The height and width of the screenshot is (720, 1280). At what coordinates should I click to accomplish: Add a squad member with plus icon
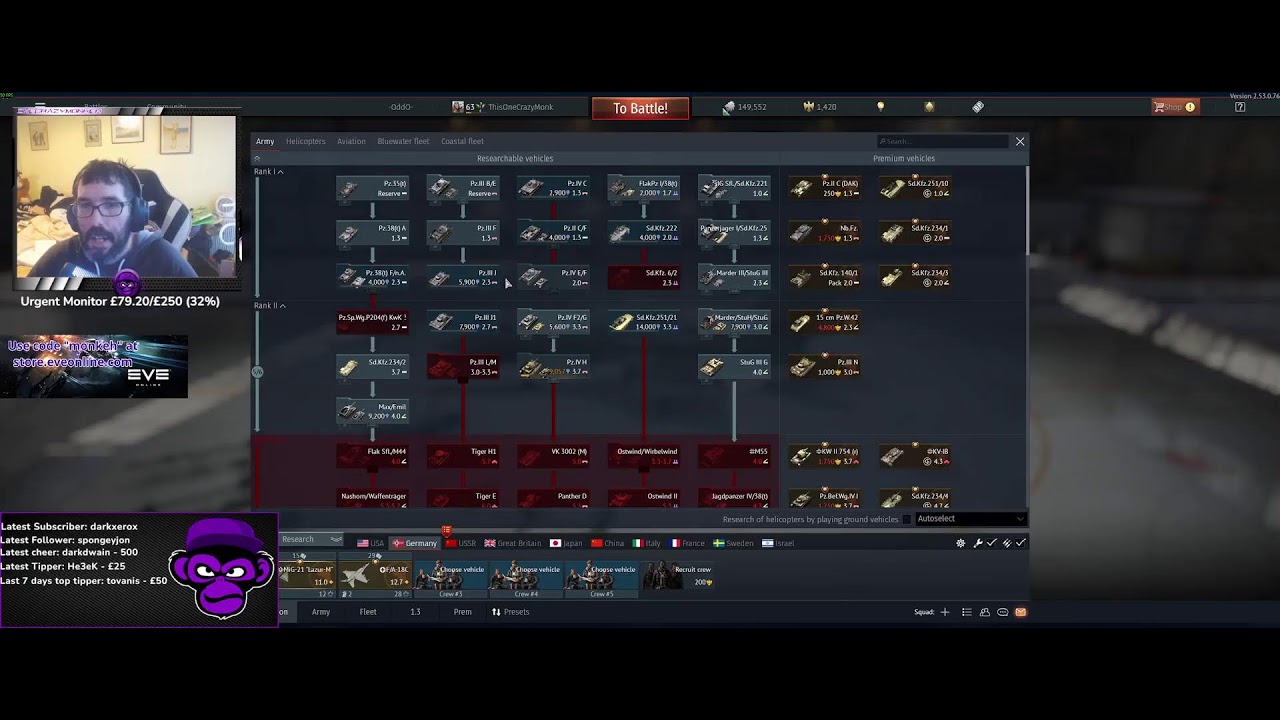click(945, 612)
